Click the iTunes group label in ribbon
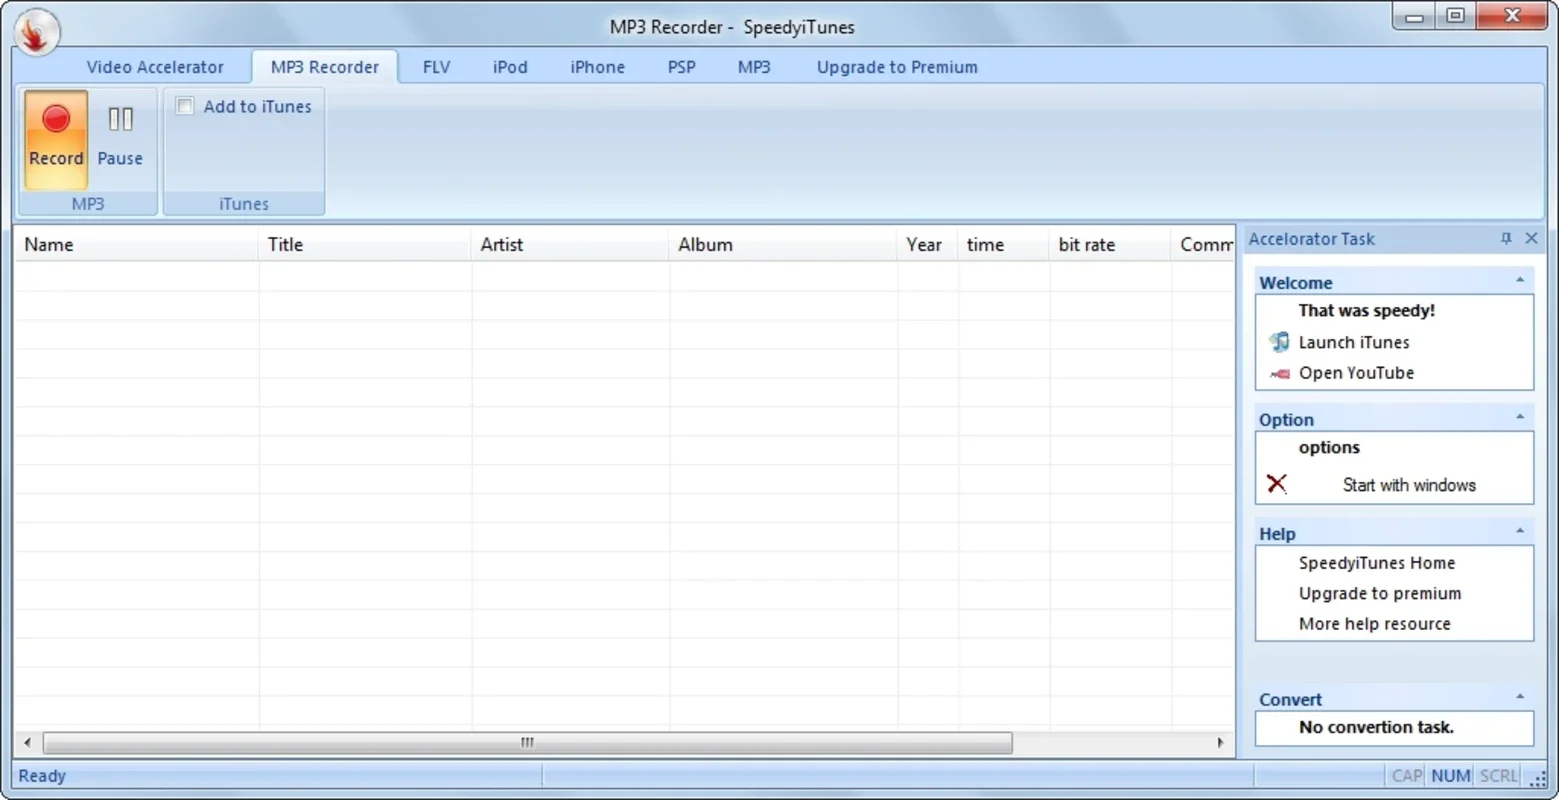 [244, 204]
